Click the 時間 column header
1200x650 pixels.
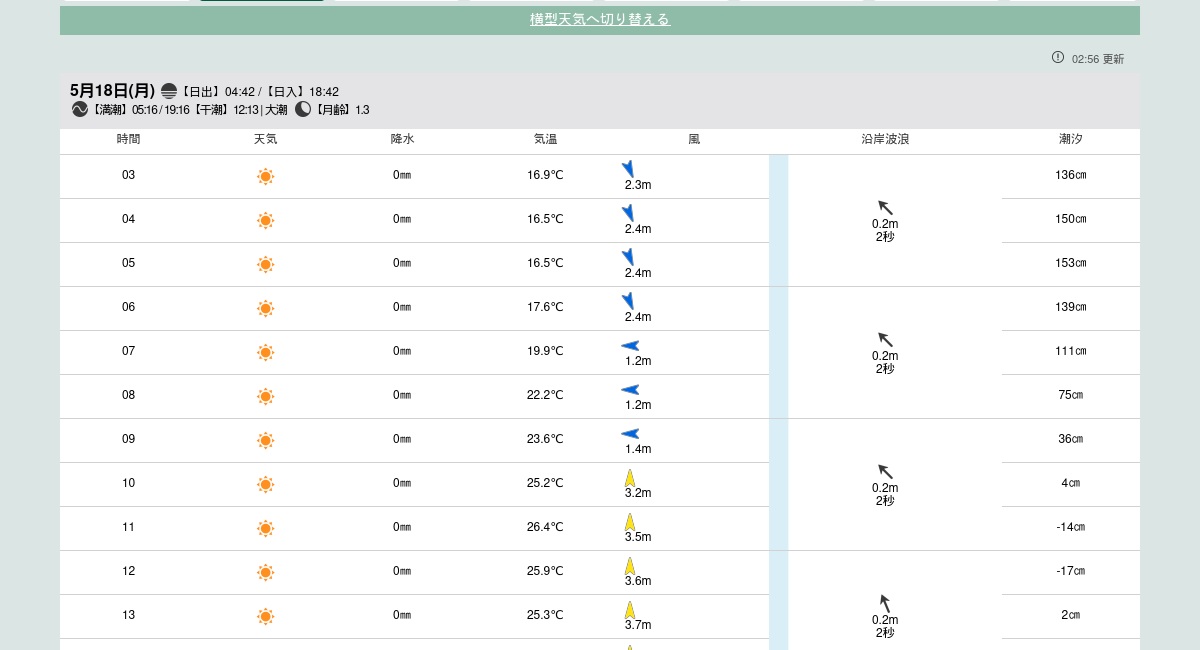128,140
